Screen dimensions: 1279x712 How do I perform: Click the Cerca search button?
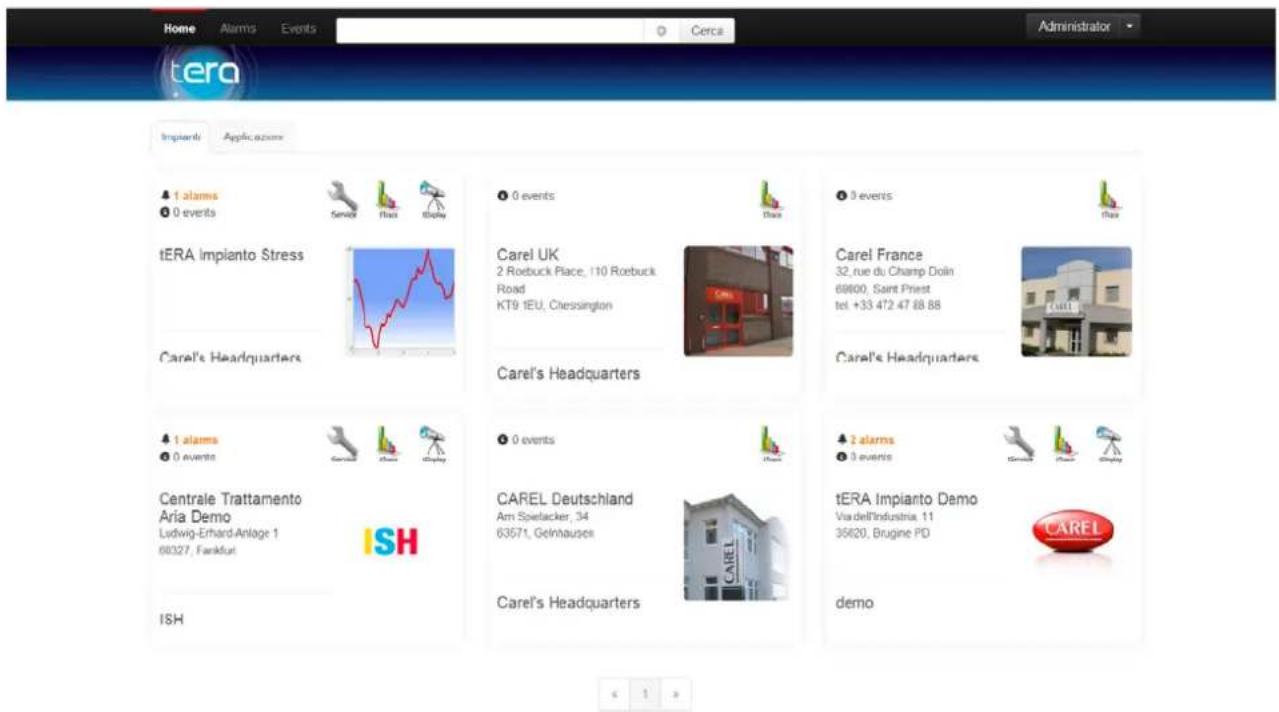[x=707, y=30]
